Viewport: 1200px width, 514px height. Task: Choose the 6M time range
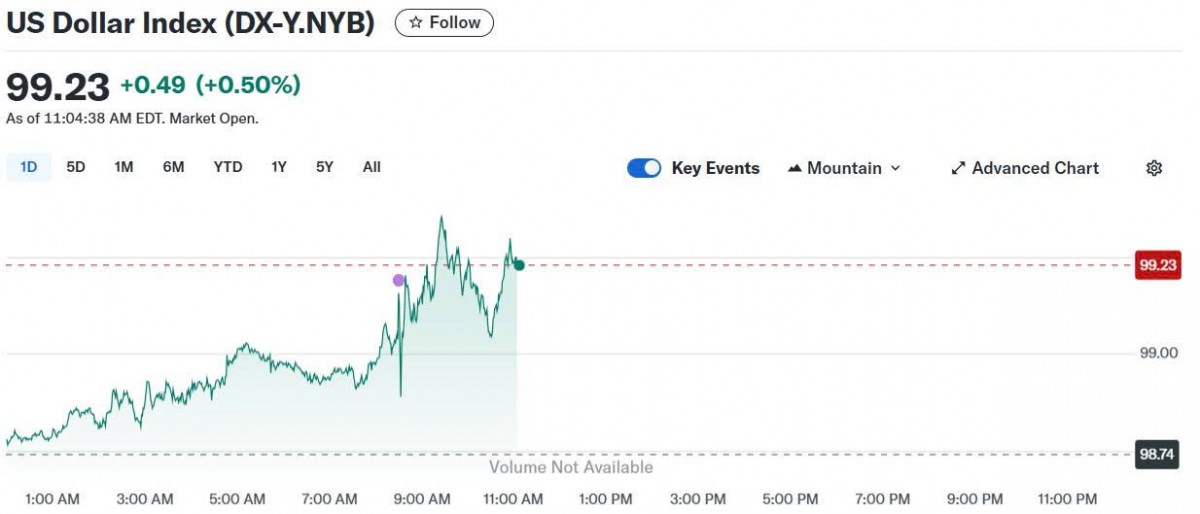point(174,167)
